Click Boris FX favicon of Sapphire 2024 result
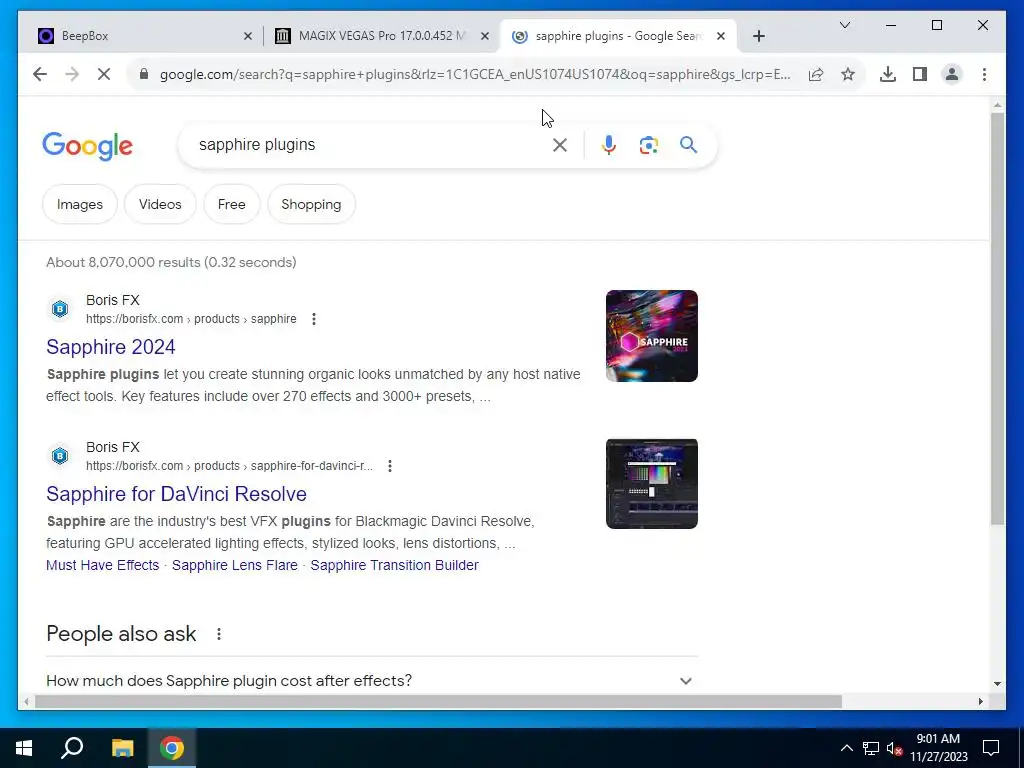1024x768 pixels. click(60, 309)
